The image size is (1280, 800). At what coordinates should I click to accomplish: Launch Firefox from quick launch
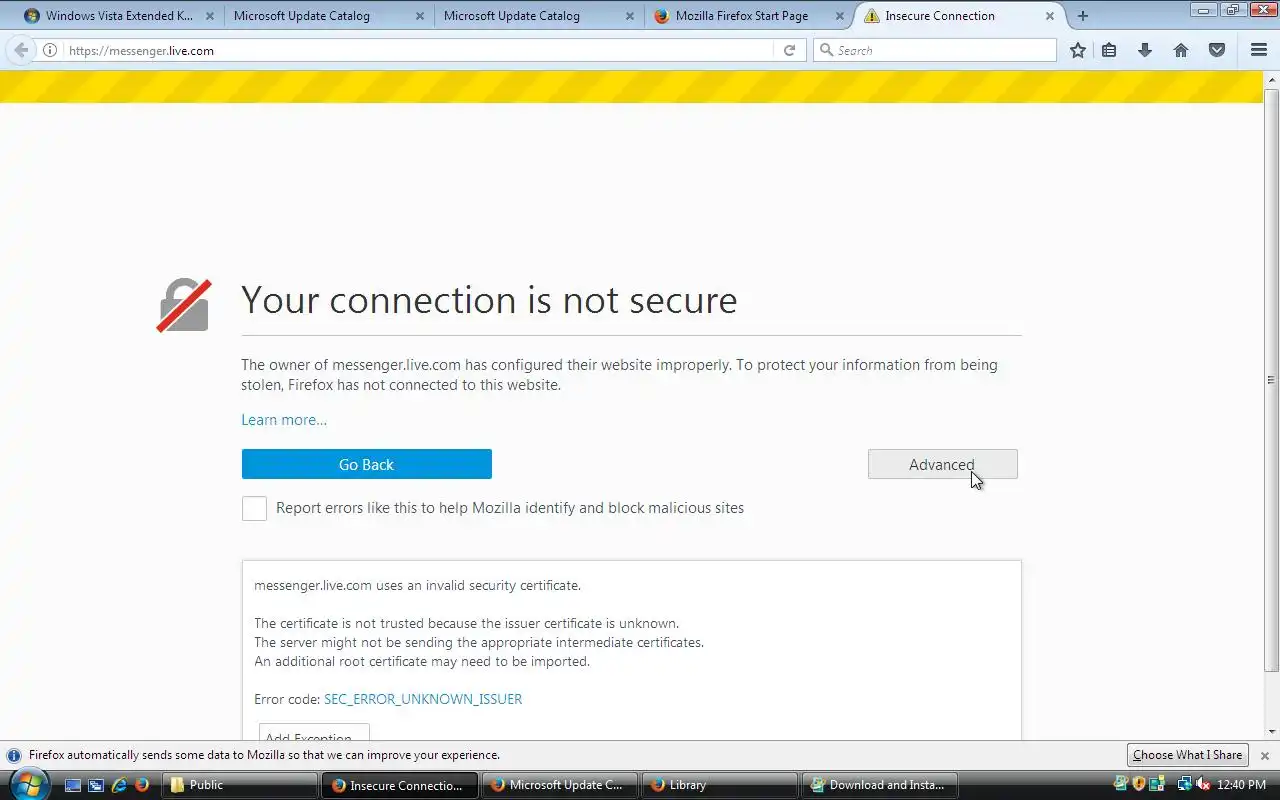point(142,785)
